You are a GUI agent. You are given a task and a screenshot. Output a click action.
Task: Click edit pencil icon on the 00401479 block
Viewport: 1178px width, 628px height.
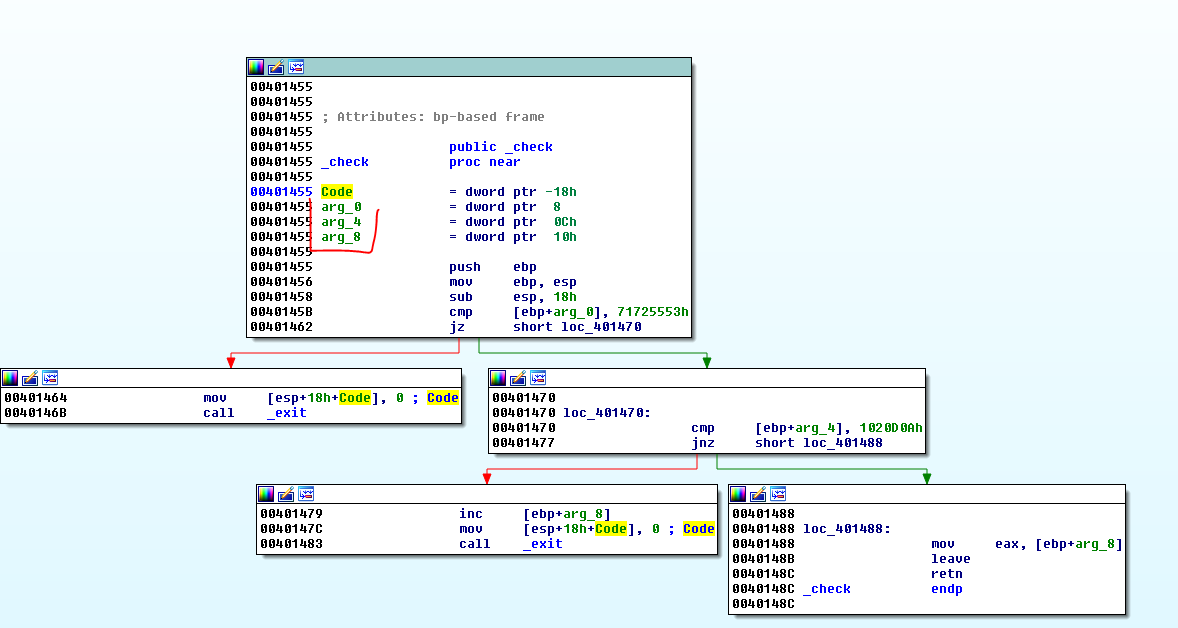[x=286, y=494]
